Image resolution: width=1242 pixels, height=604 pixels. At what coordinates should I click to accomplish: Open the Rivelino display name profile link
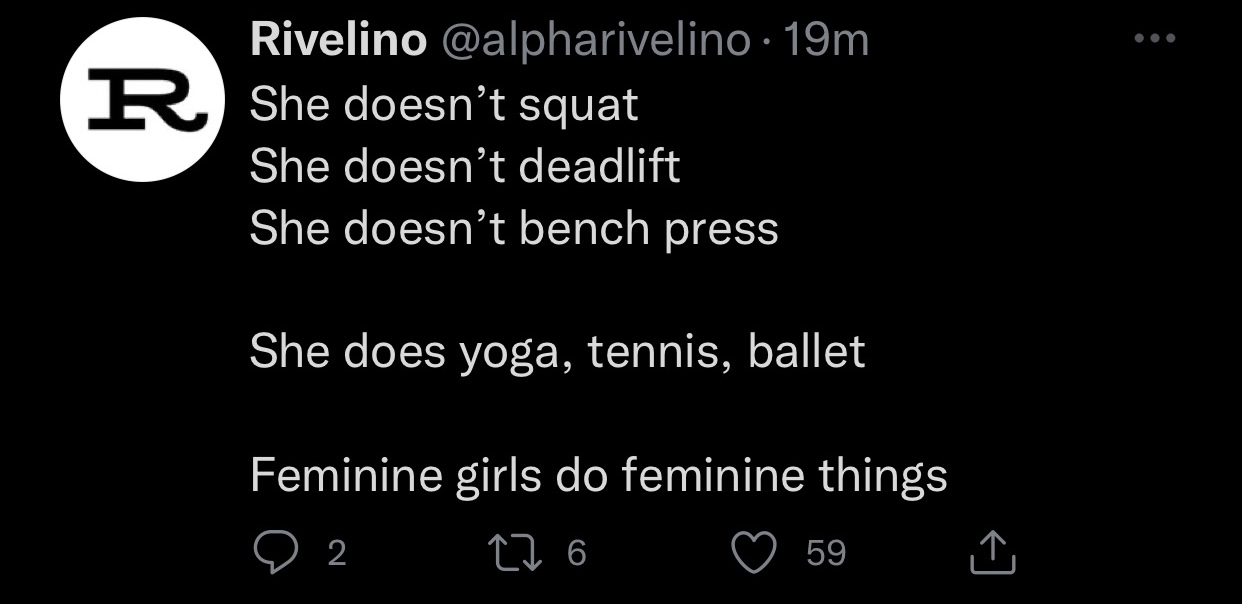point(339,41)
